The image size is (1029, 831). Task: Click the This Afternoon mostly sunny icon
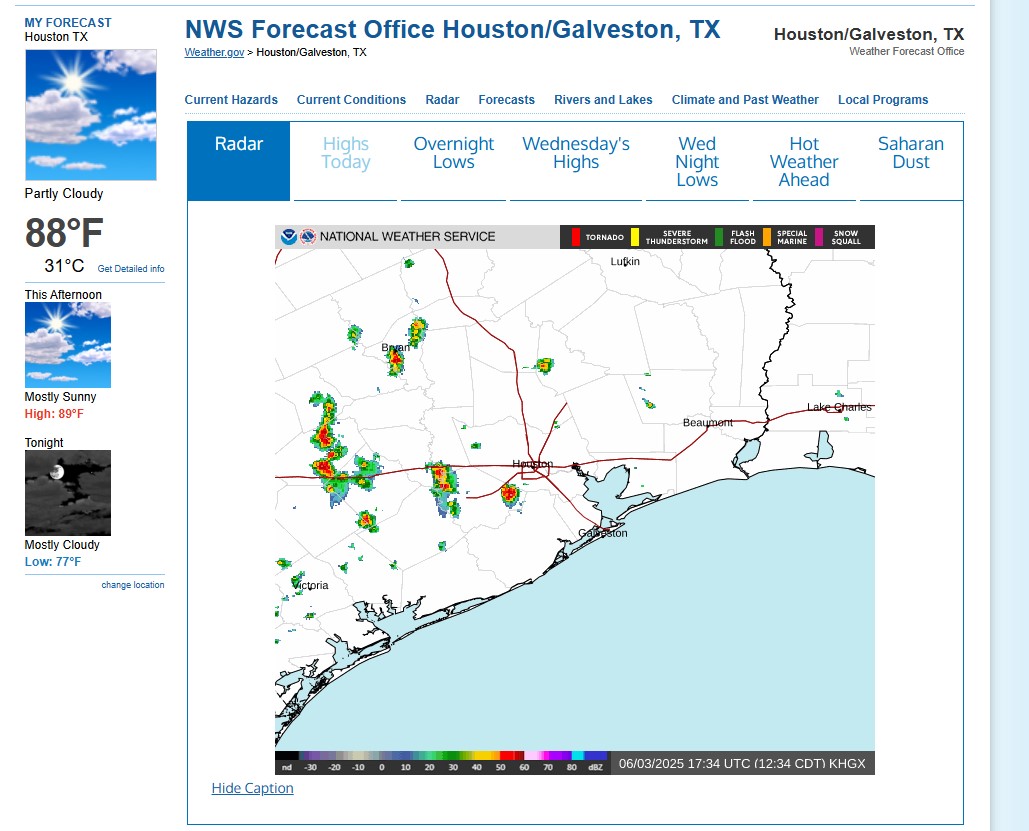click(68, 345)
